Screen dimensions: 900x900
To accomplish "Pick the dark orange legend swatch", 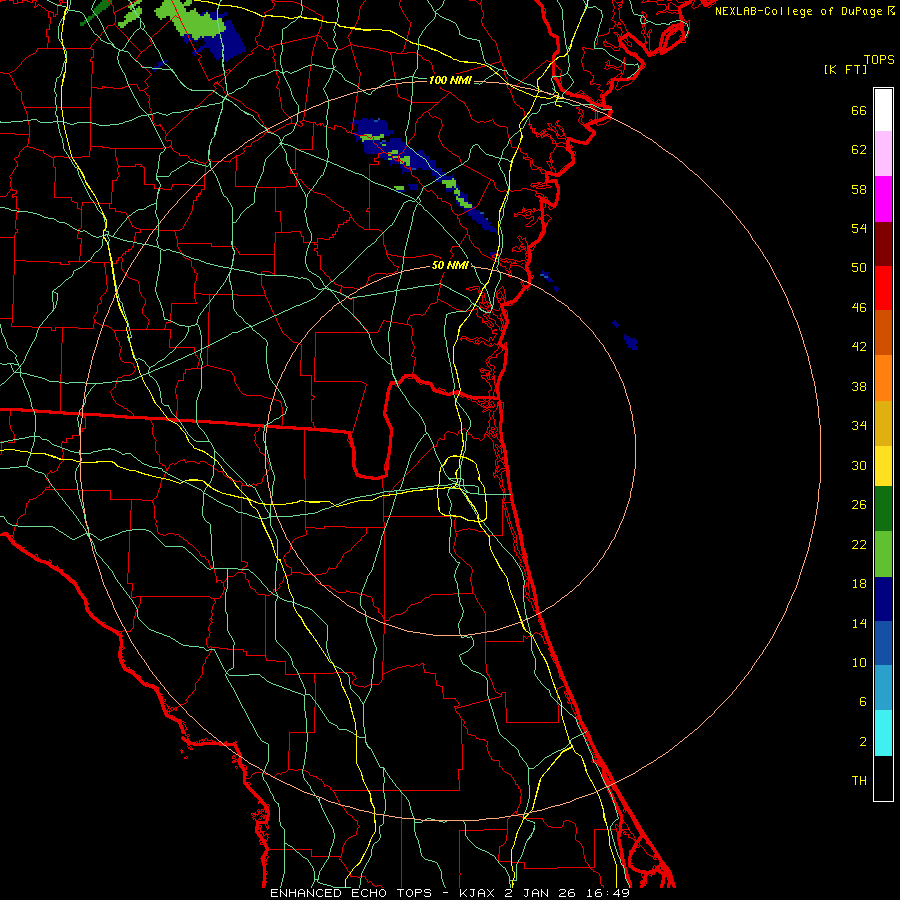I will coord(883,333).
